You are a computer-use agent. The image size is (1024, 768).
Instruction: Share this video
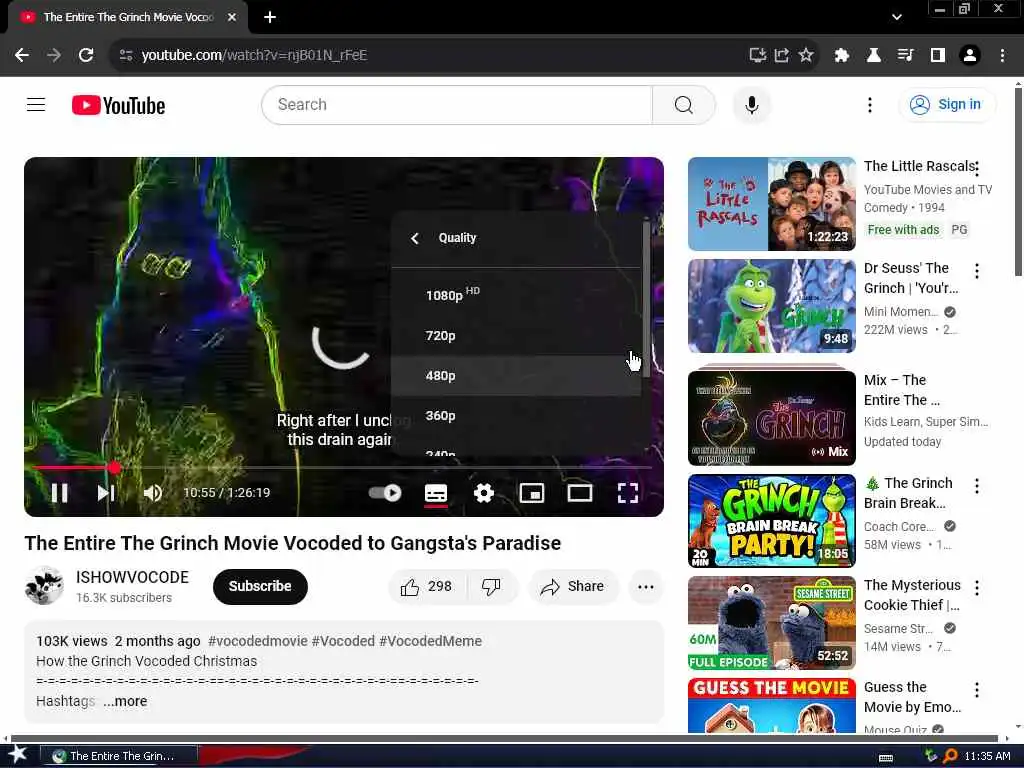[x=572, y=586]
